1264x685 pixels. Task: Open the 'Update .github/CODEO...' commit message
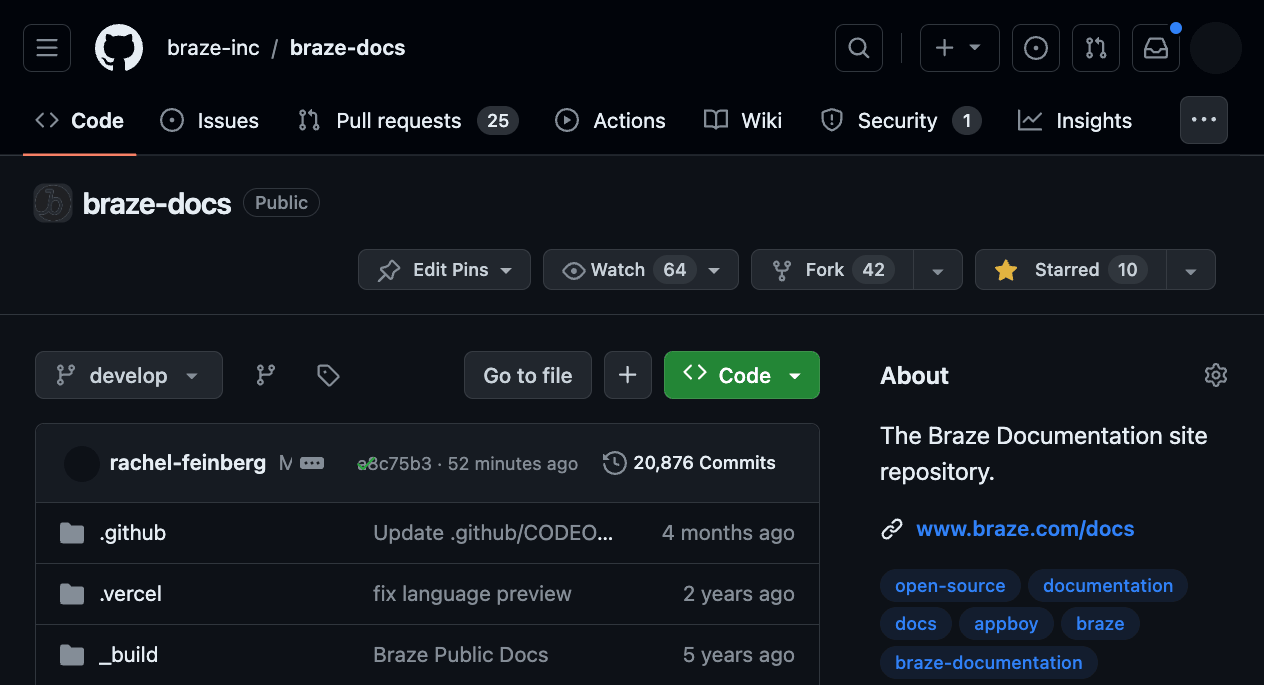(x=493, y=533)
